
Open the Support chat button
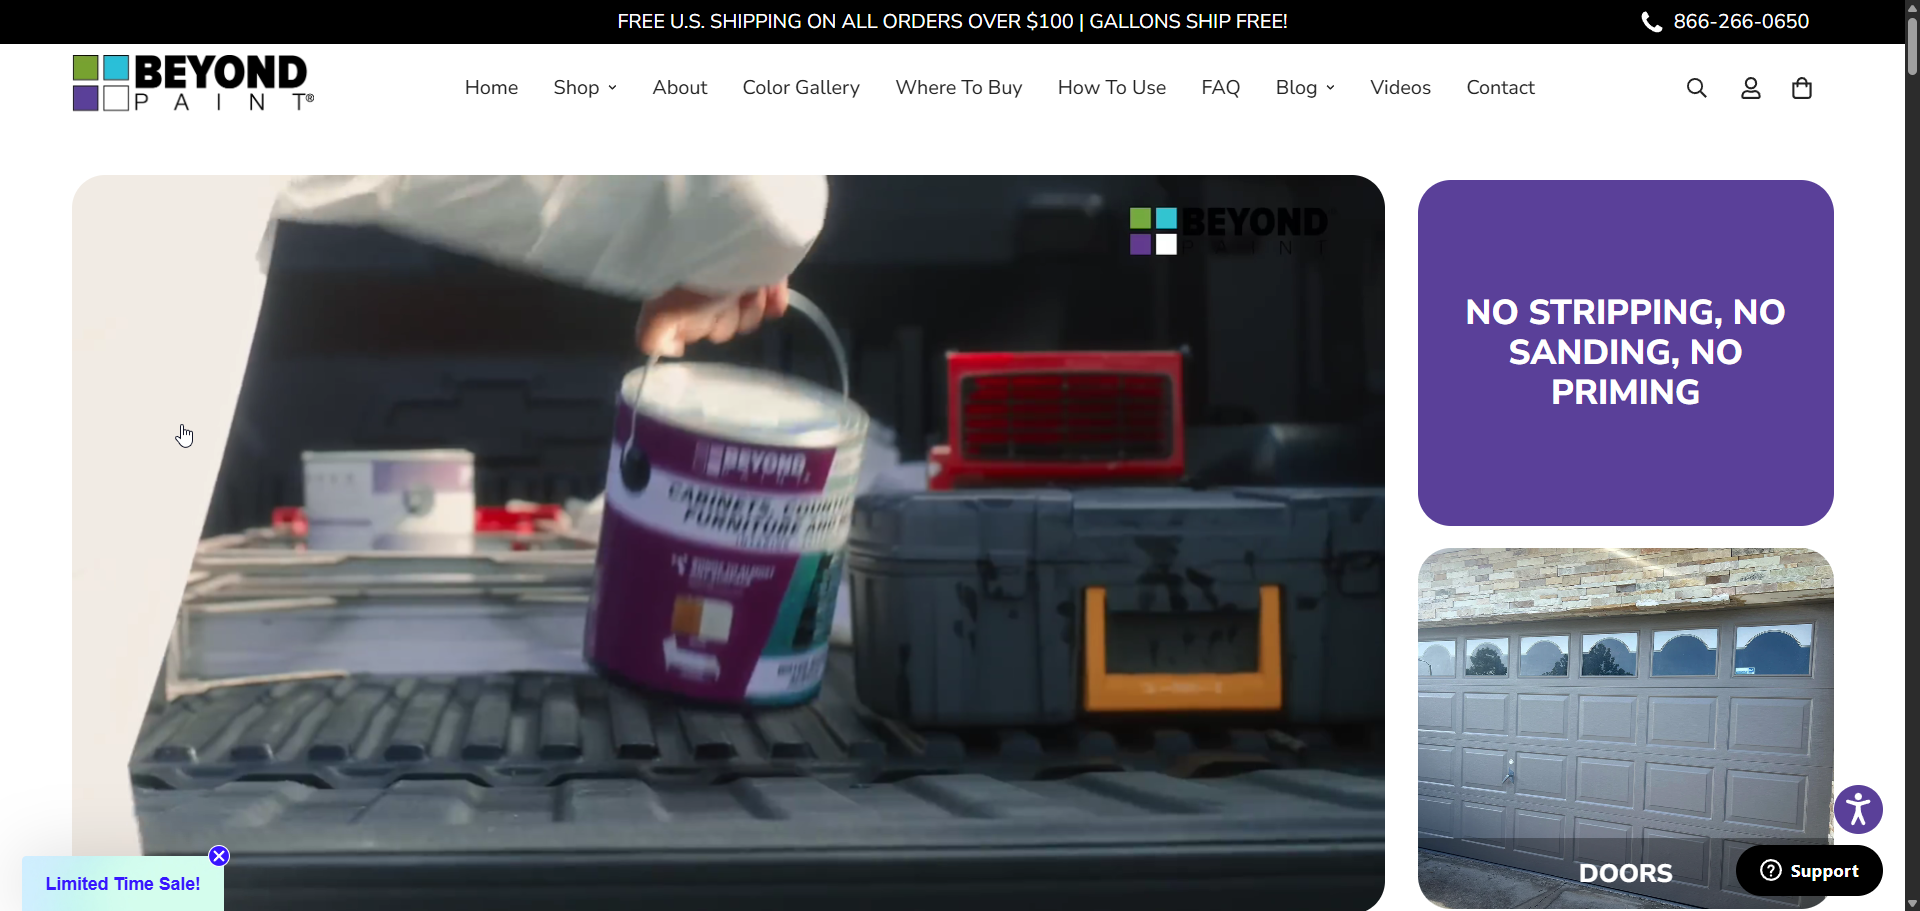coord(1809,871)
